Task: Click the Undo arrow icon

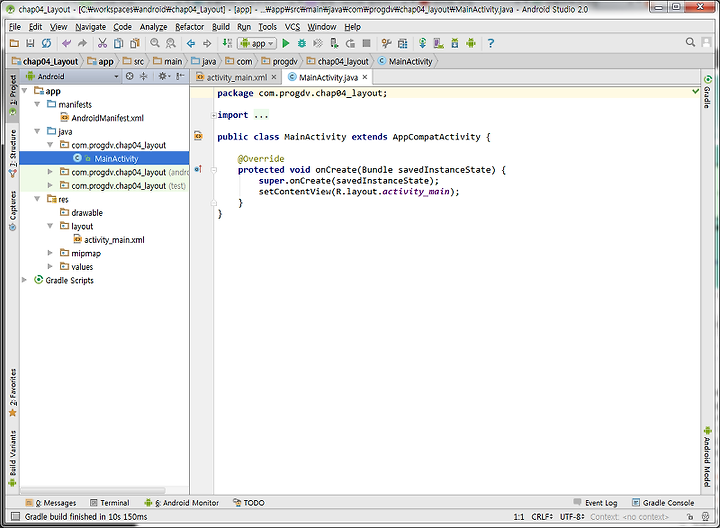Action: coord(67,43)
